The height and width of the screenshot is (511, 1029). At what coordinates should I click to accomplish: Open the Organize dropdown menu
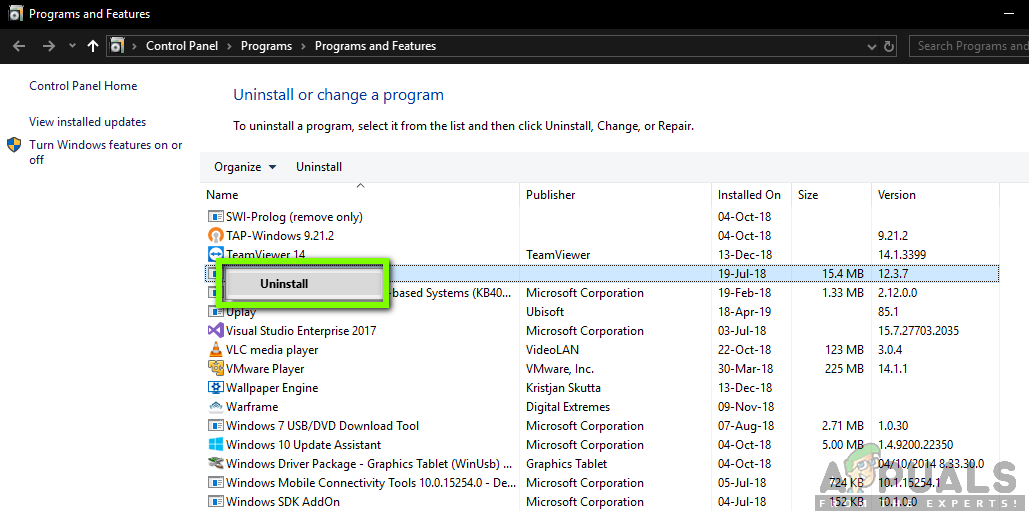click(x=245, y=167)
